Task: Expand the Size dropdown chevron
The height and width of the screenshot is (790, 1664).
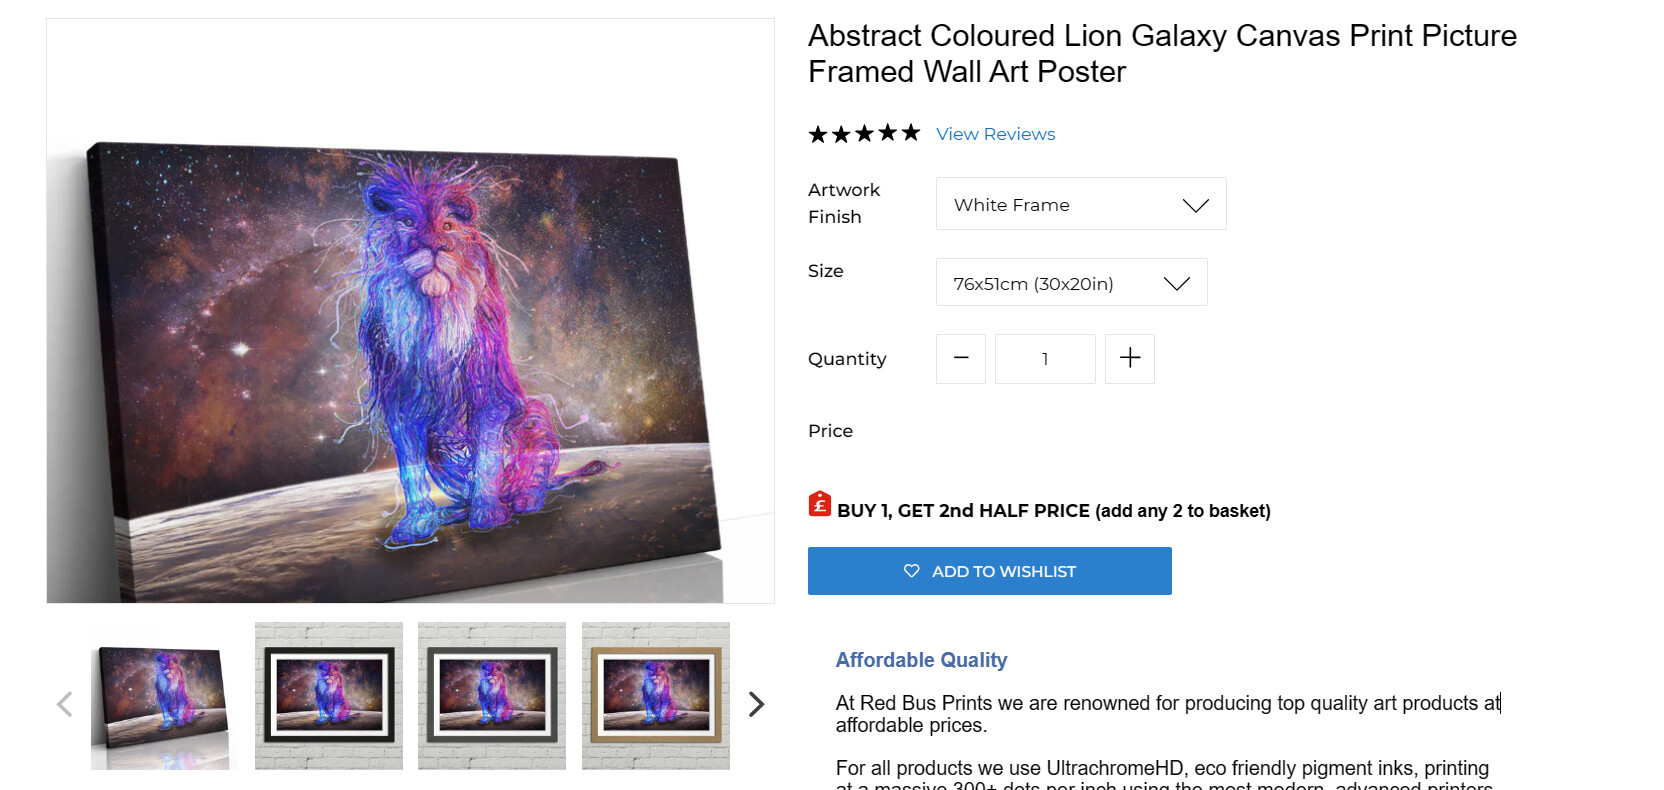Action: point(1177,283)
